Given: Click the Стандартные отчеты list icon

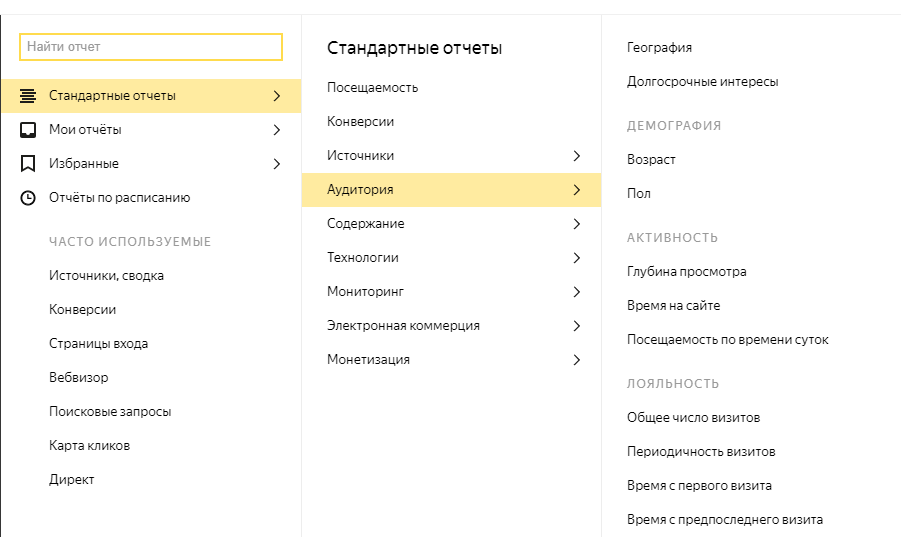Looking at the screenshot, I should (28, 96).
